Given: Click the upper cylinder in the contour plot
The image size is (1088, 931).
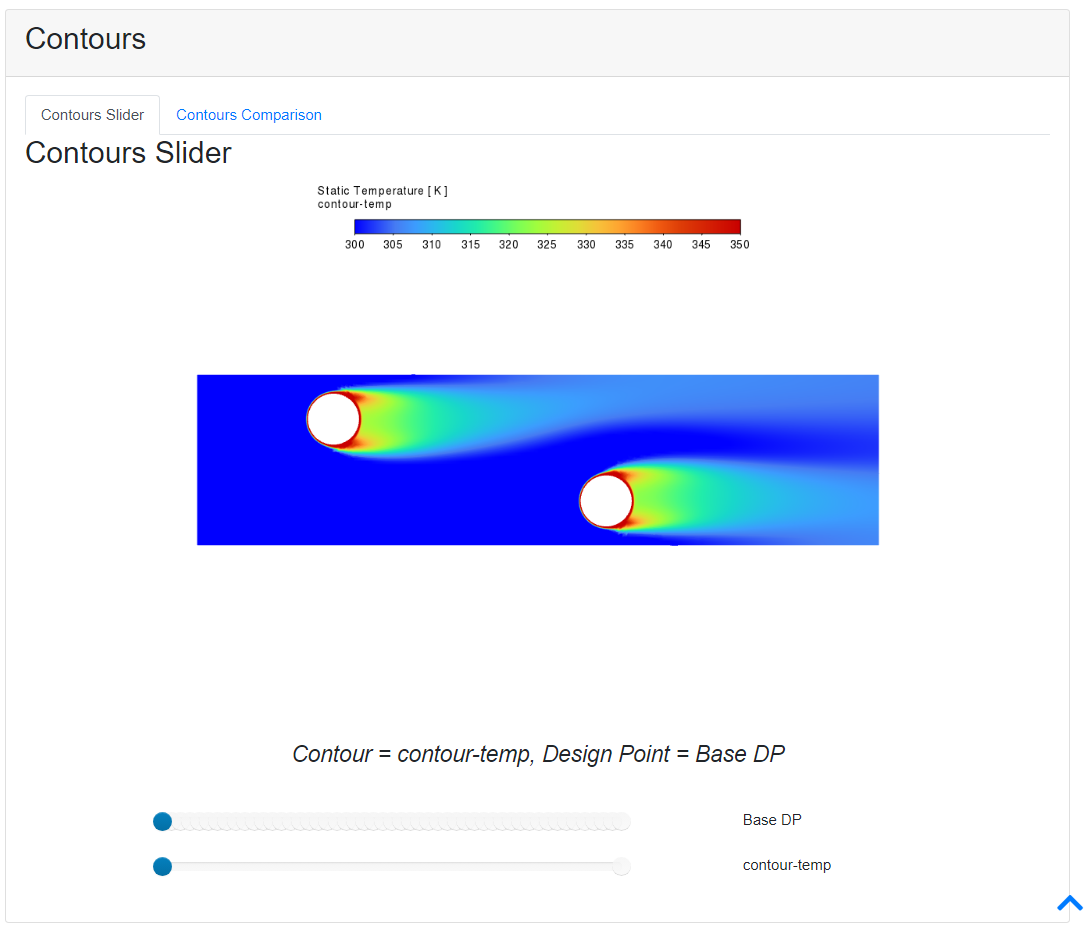Looking at the screenshot, I should (x=333, y=419).
